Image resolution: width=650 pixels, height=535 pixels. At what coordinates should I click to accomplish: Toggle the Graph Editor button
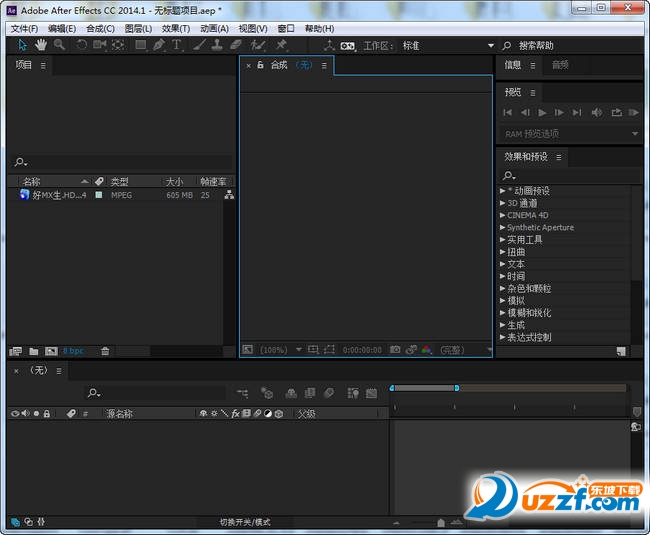coord(371,393)
